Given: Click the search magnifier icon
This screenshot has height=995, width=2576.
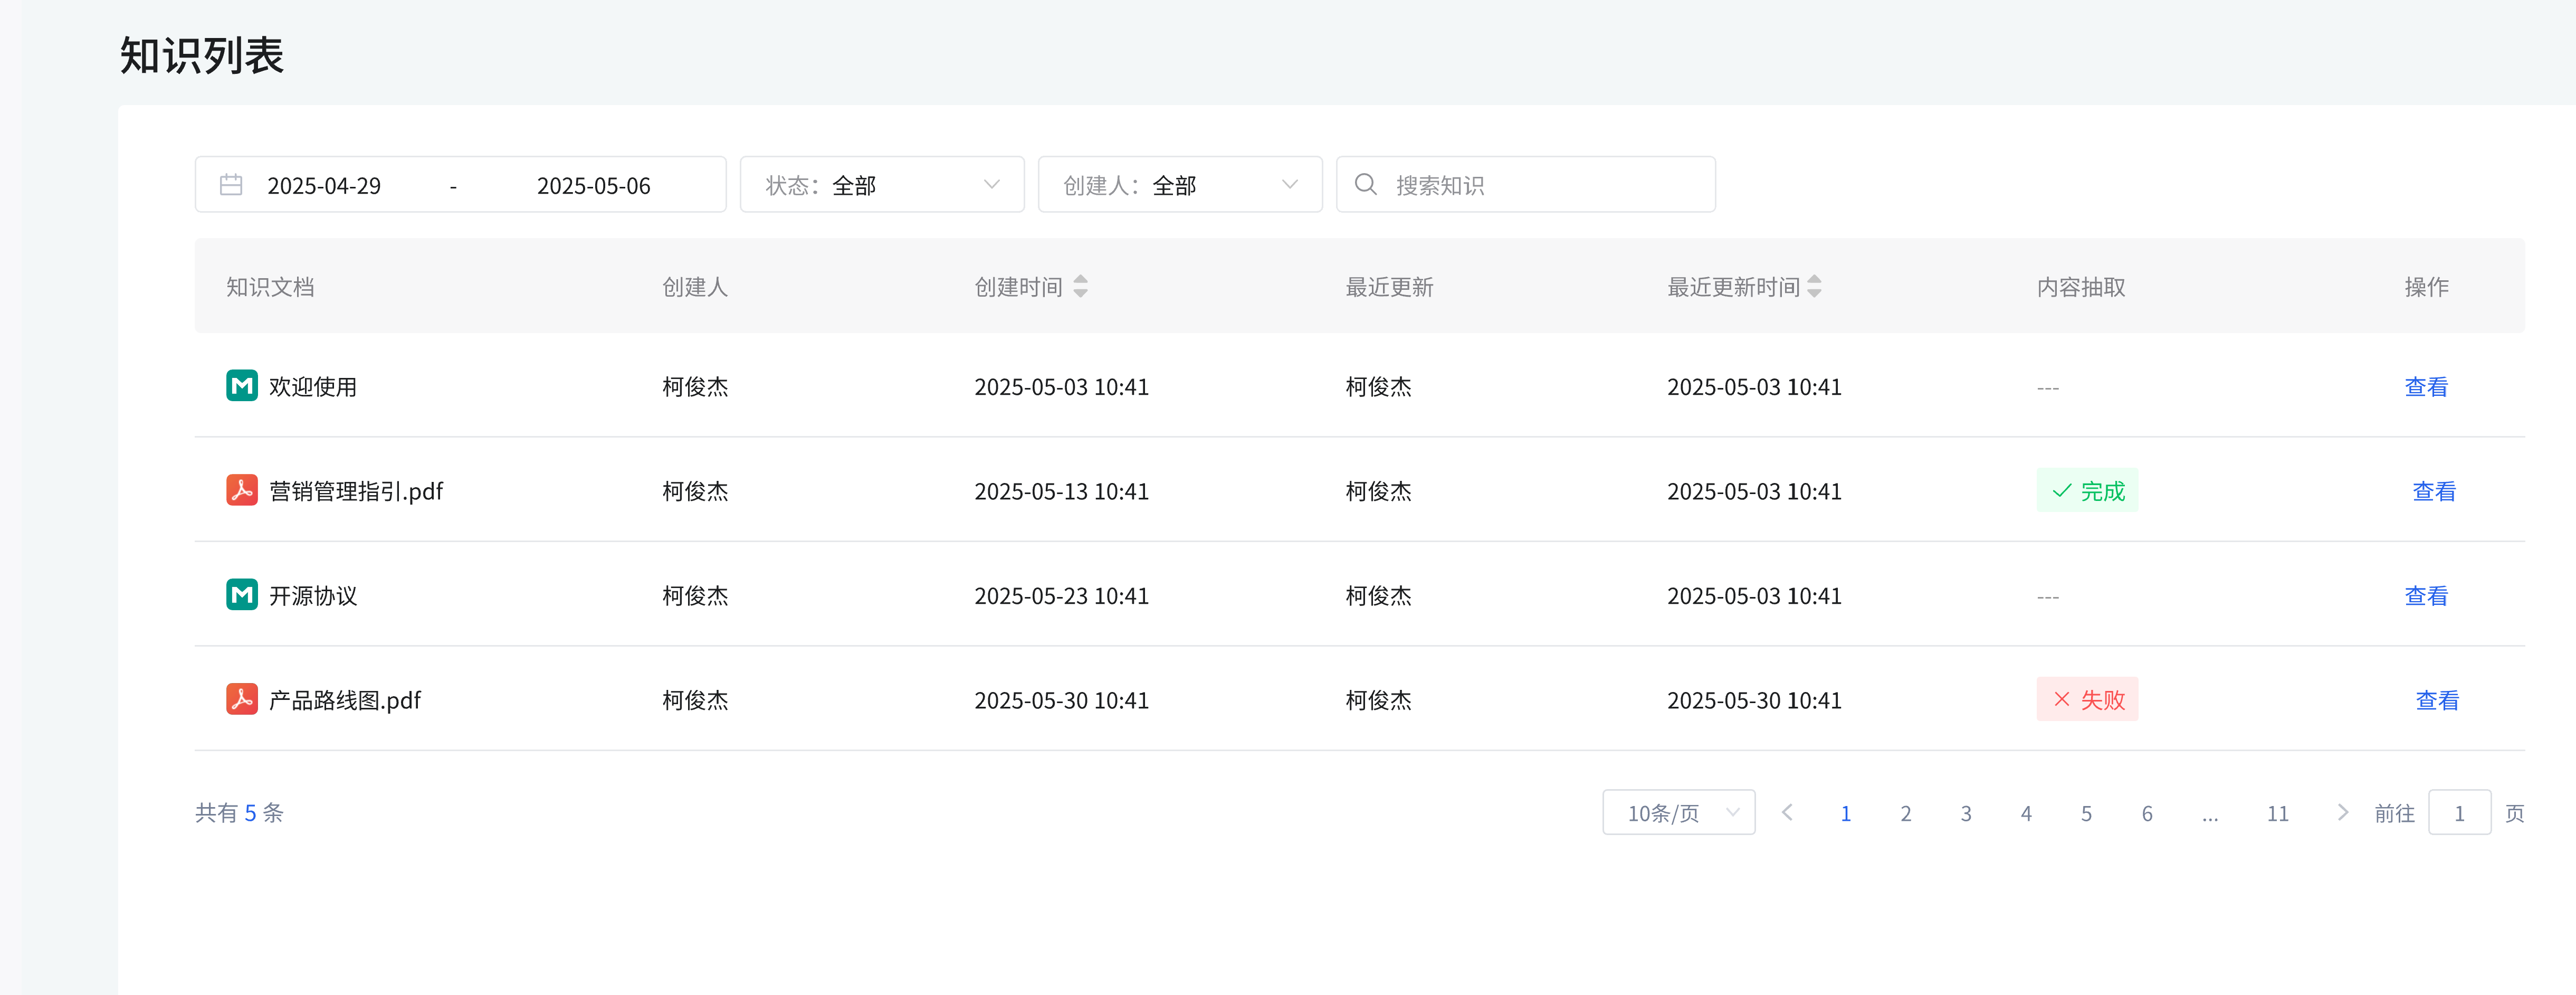Looking at the screenshot, I should pyautogui.click(x=1365, y=185).
